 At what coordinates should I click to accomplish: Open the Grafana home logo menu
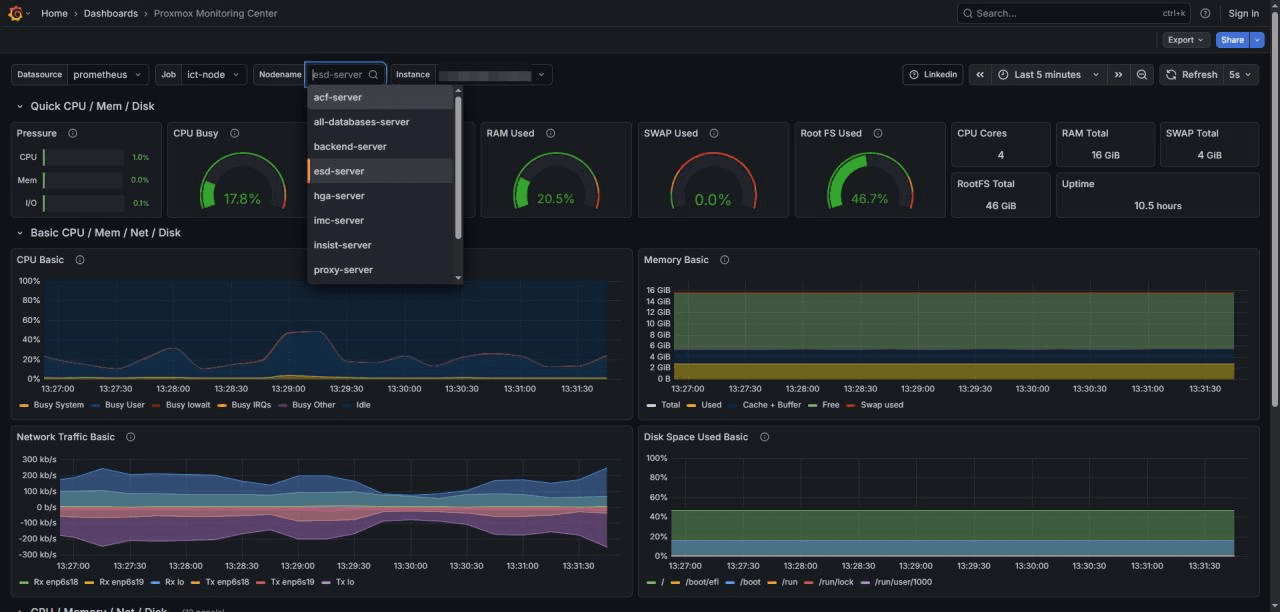pyautogui.click(x=16, y=13)
